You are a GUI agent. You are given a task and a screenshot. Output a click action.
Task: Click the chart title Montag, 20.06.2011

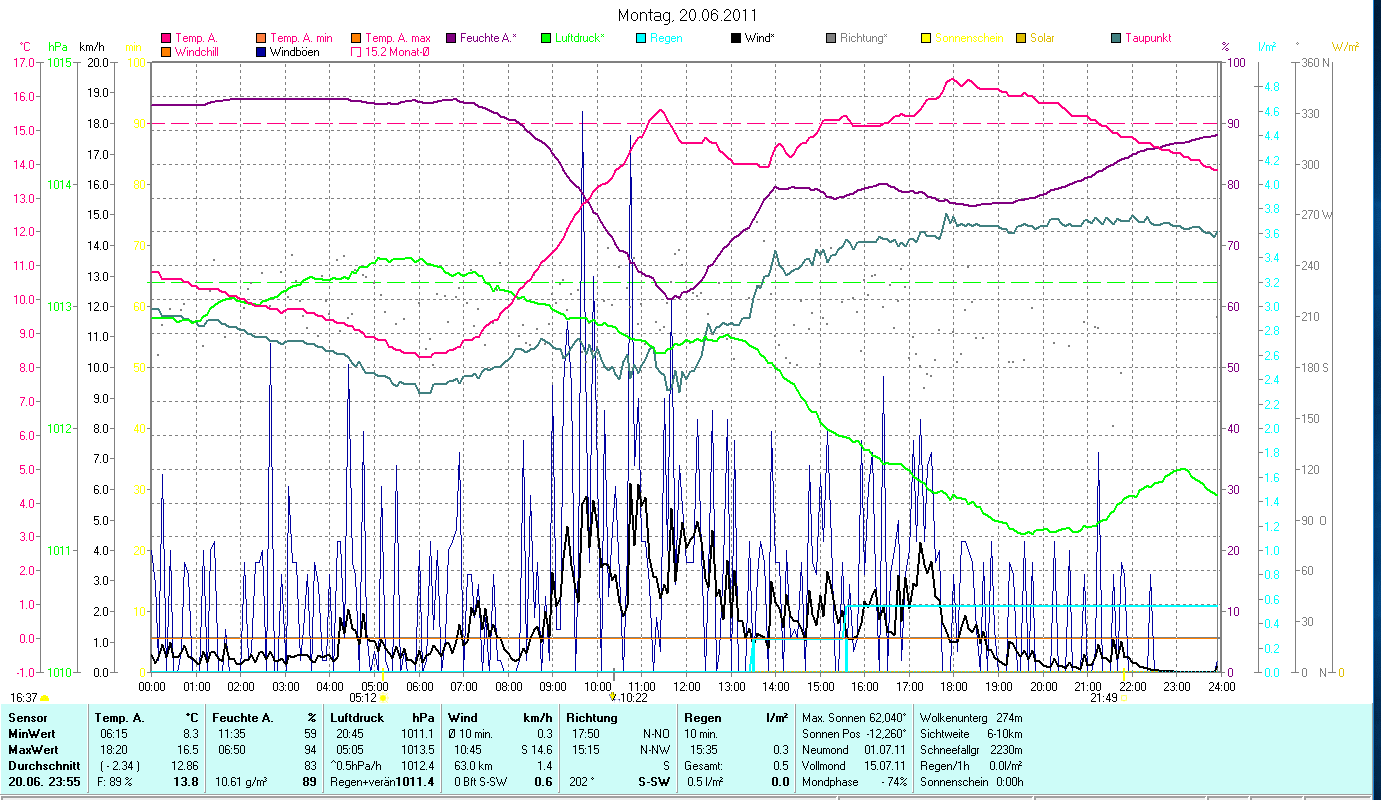pyautogui.click(x=687, y=15)
